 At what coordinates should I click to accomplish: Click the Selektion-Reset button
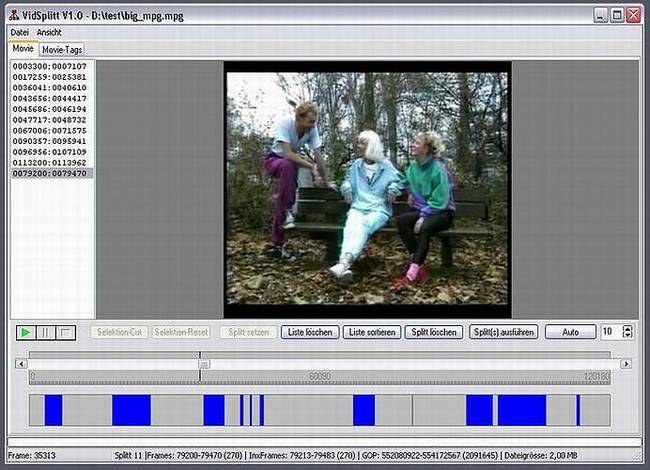point(181,332)
